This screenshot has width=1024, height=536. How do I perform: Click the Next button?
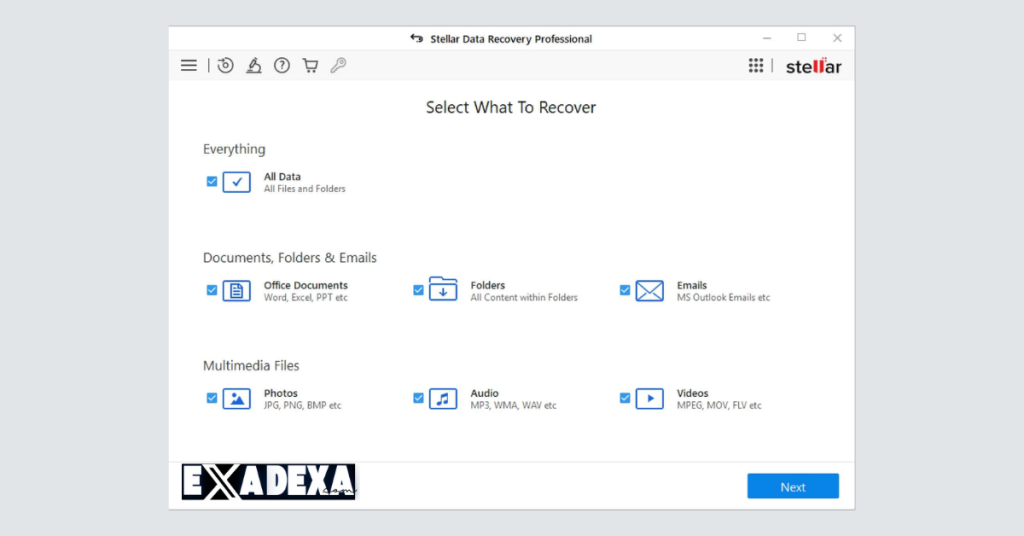(793, 486)
